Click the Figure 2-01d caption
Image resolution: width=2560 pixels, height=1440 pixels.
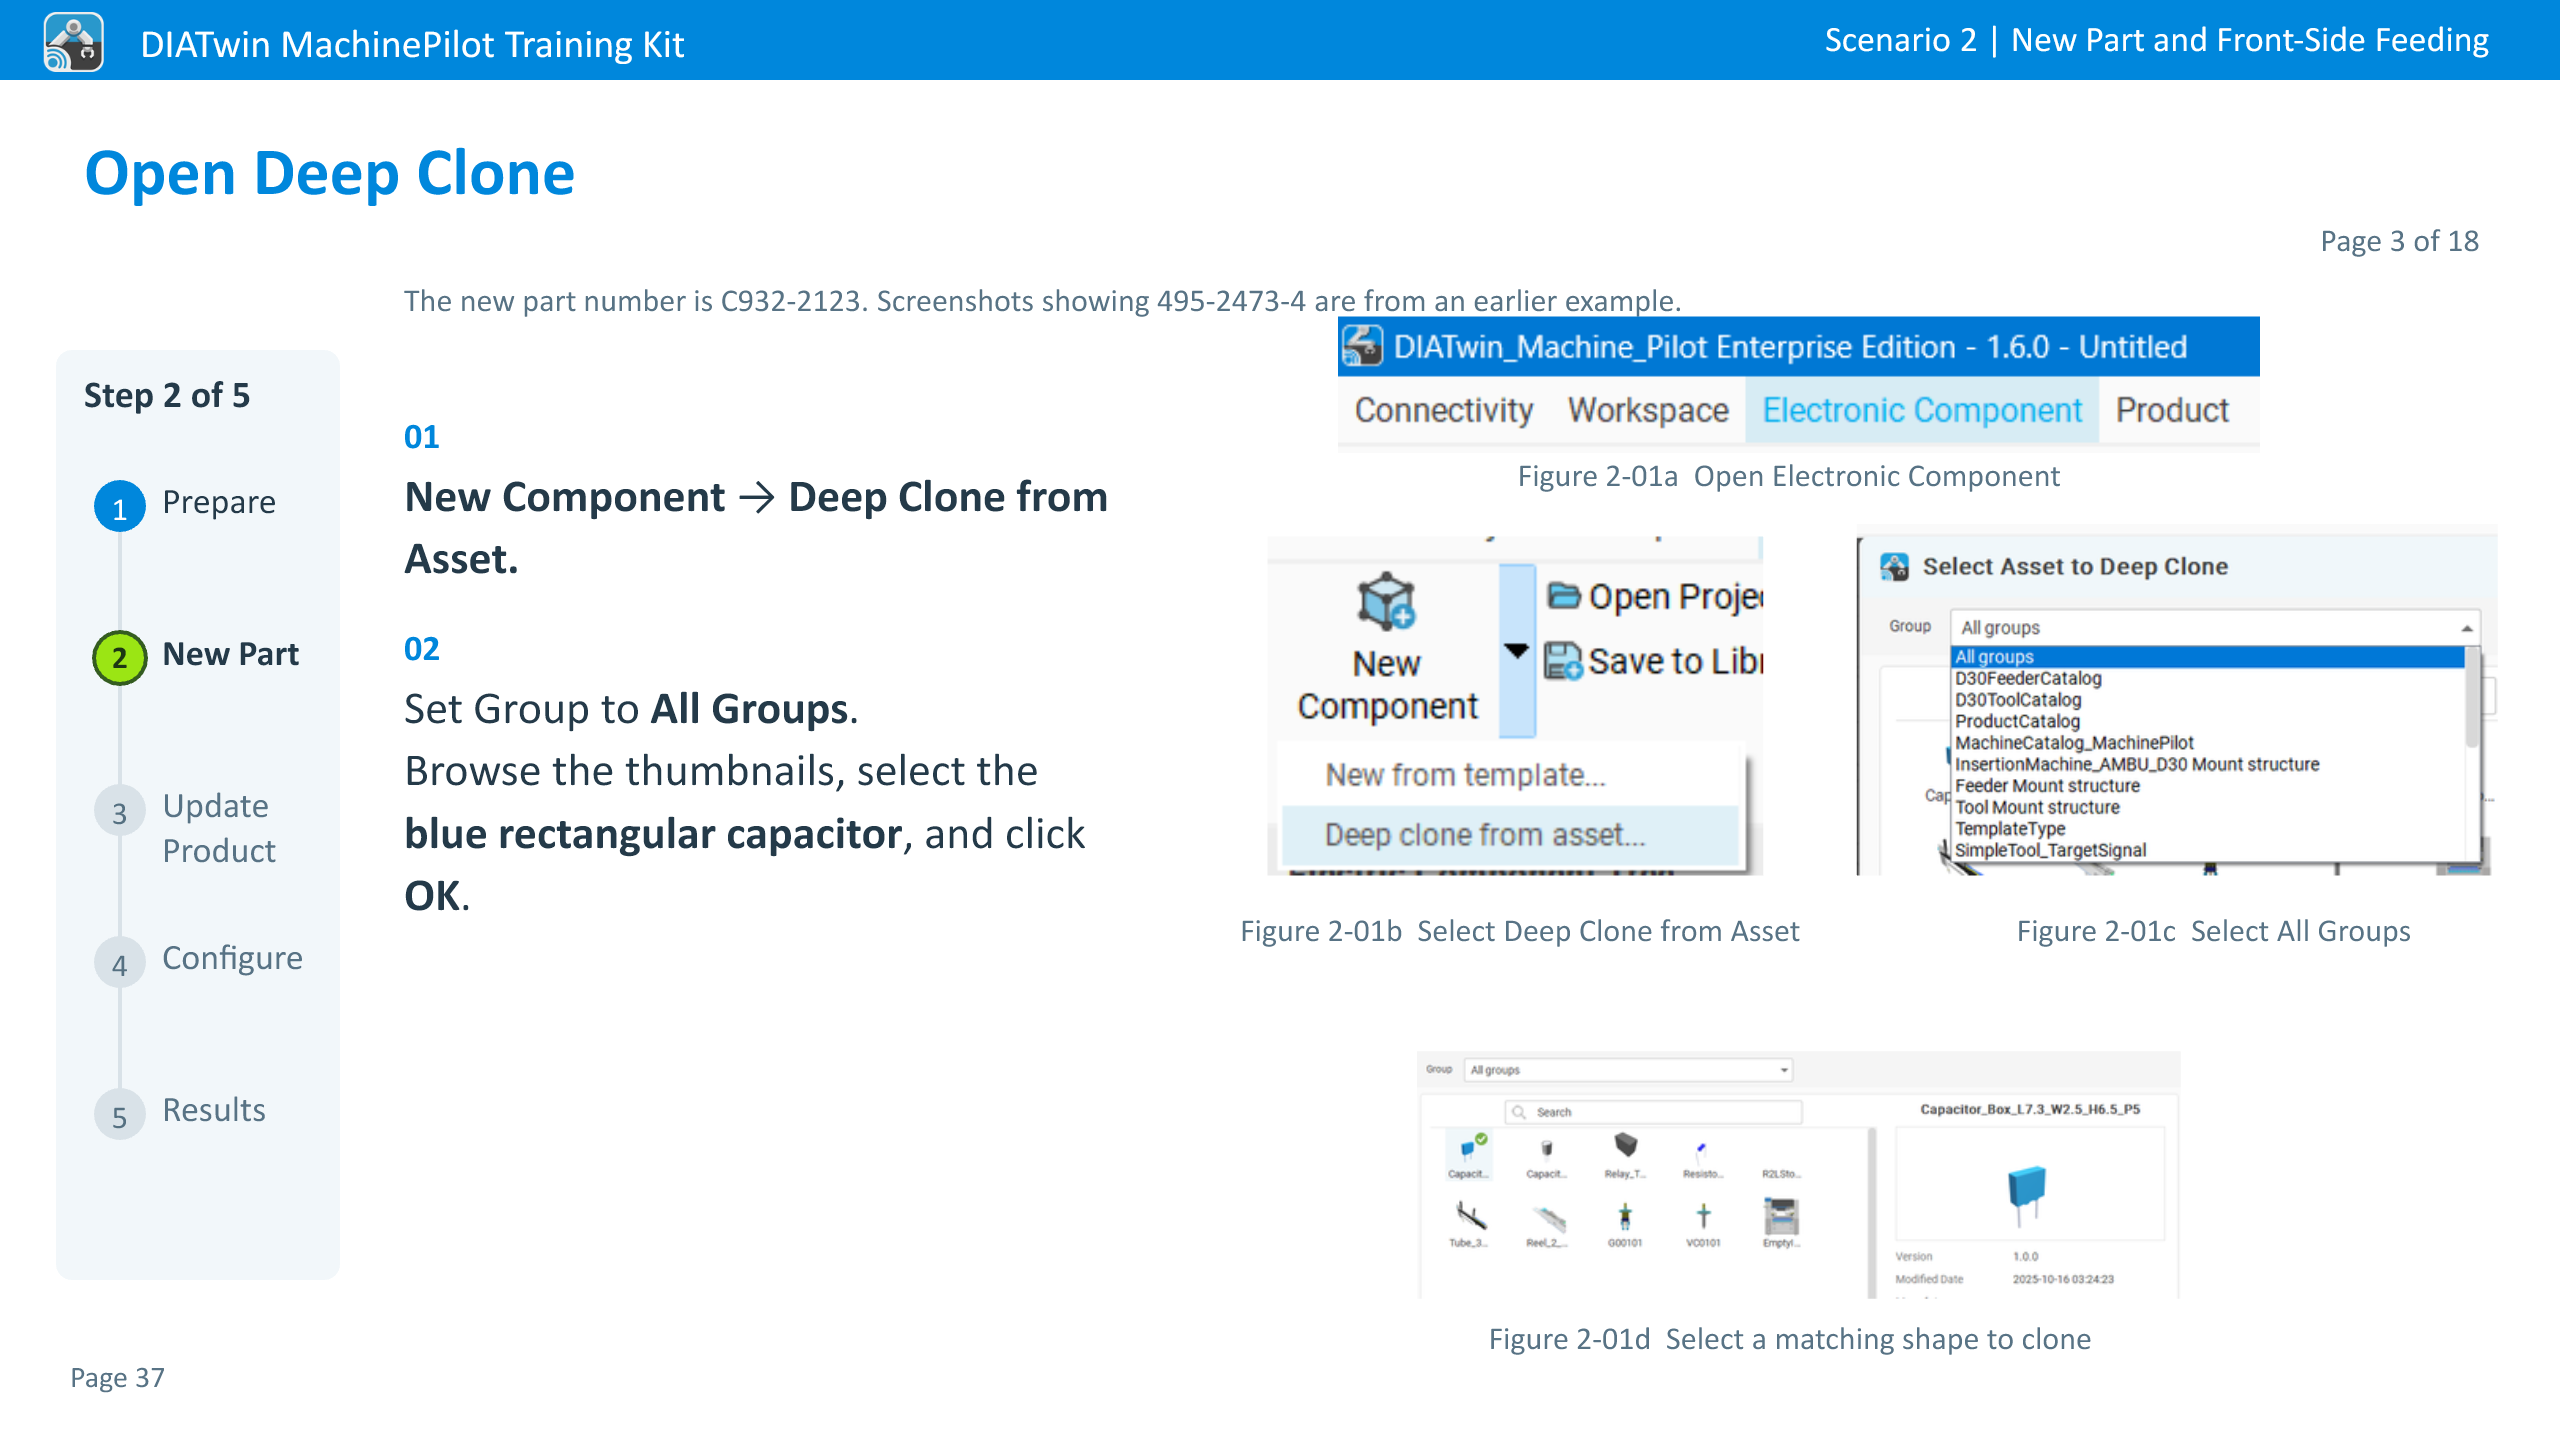1789,1339
